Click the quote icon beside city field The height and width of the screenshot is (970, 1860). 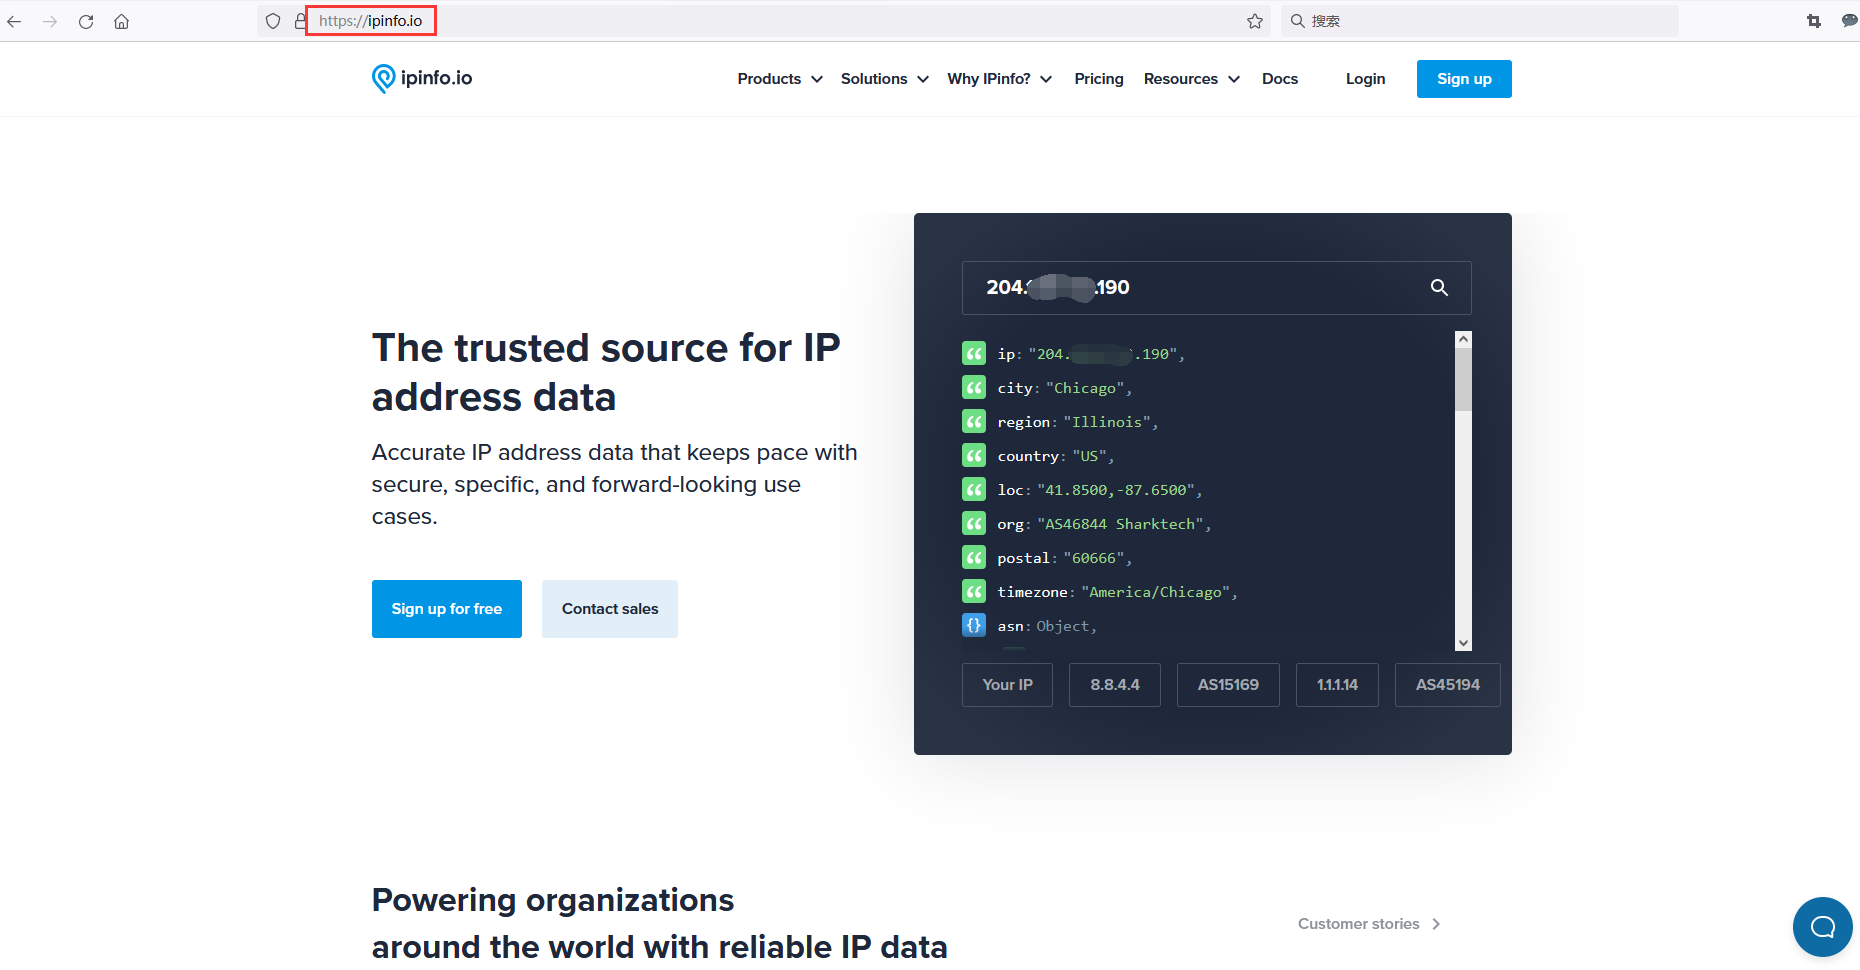(974, 387)
